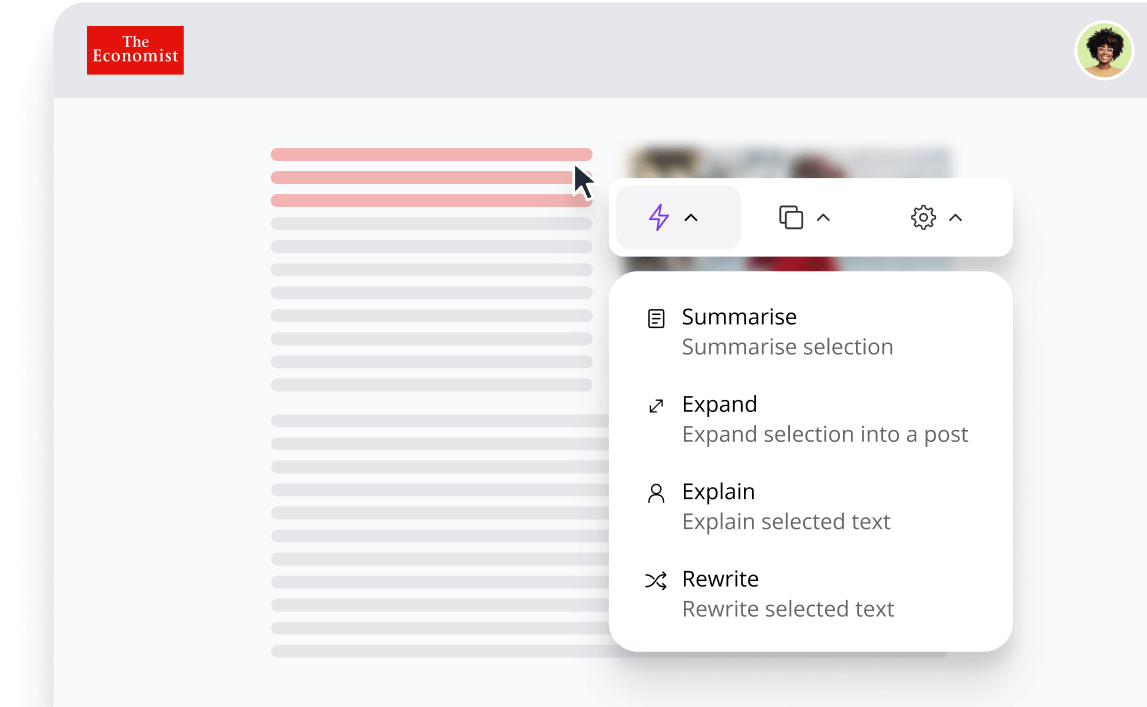1147x707 pixels.
Task: Collapse the chevron next to the lightning bolt
Action: (x=692, y=216)
